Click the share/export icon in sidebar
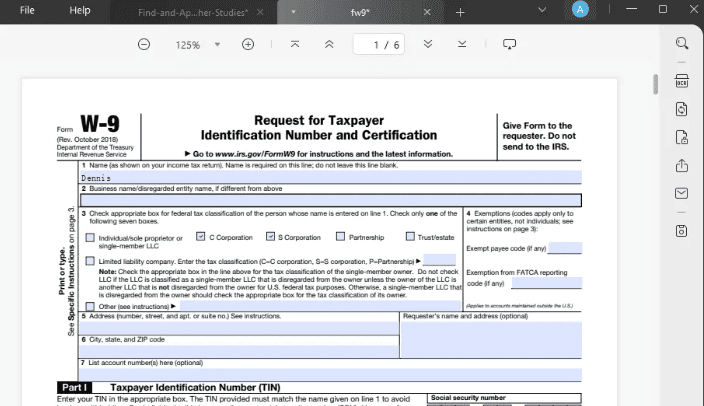The height and width of the screenshot is (406, 704). click(682, 165)
